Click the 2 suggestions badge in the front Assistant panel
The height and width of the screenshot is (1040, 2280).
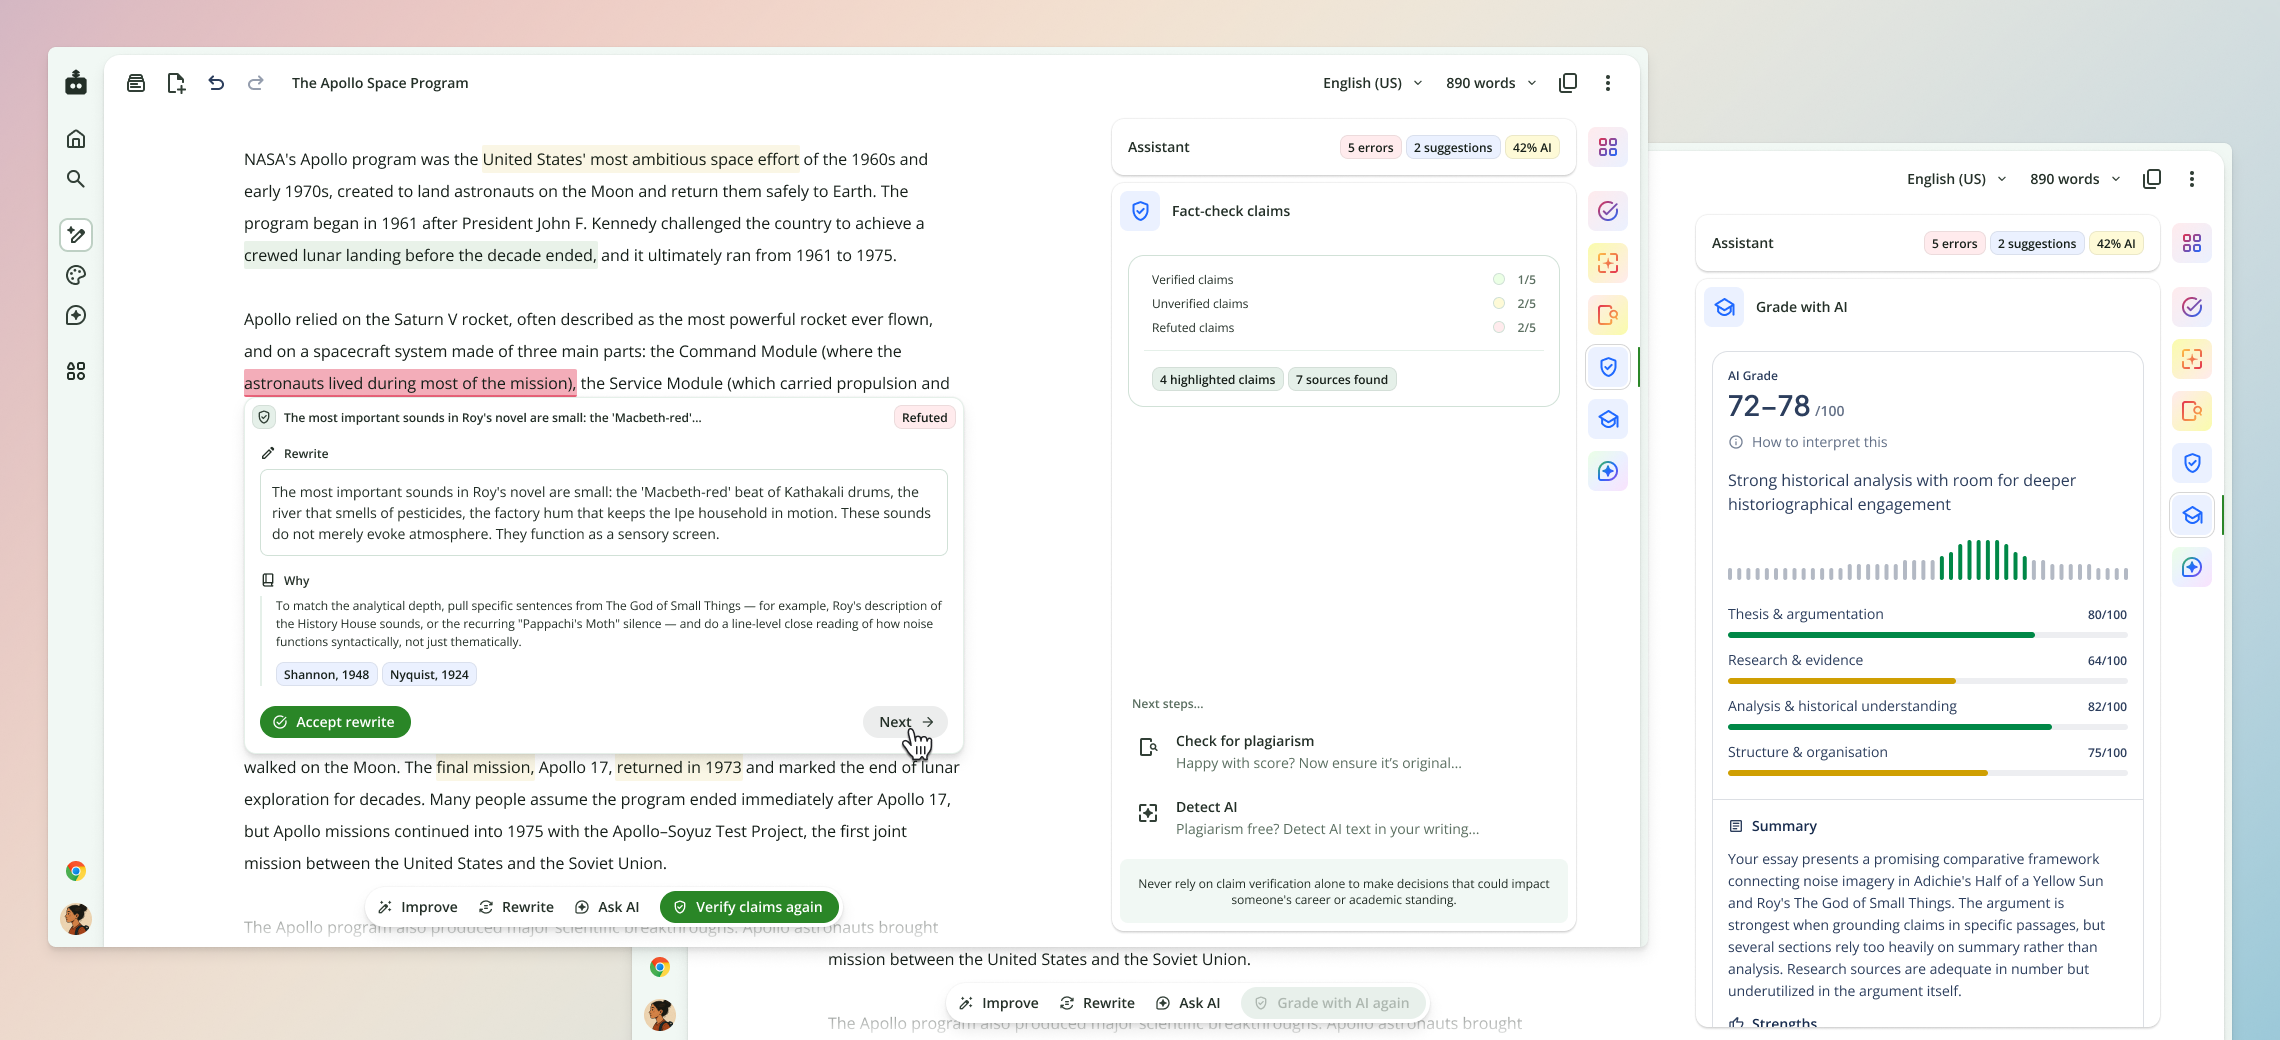tap(1452, 148)
